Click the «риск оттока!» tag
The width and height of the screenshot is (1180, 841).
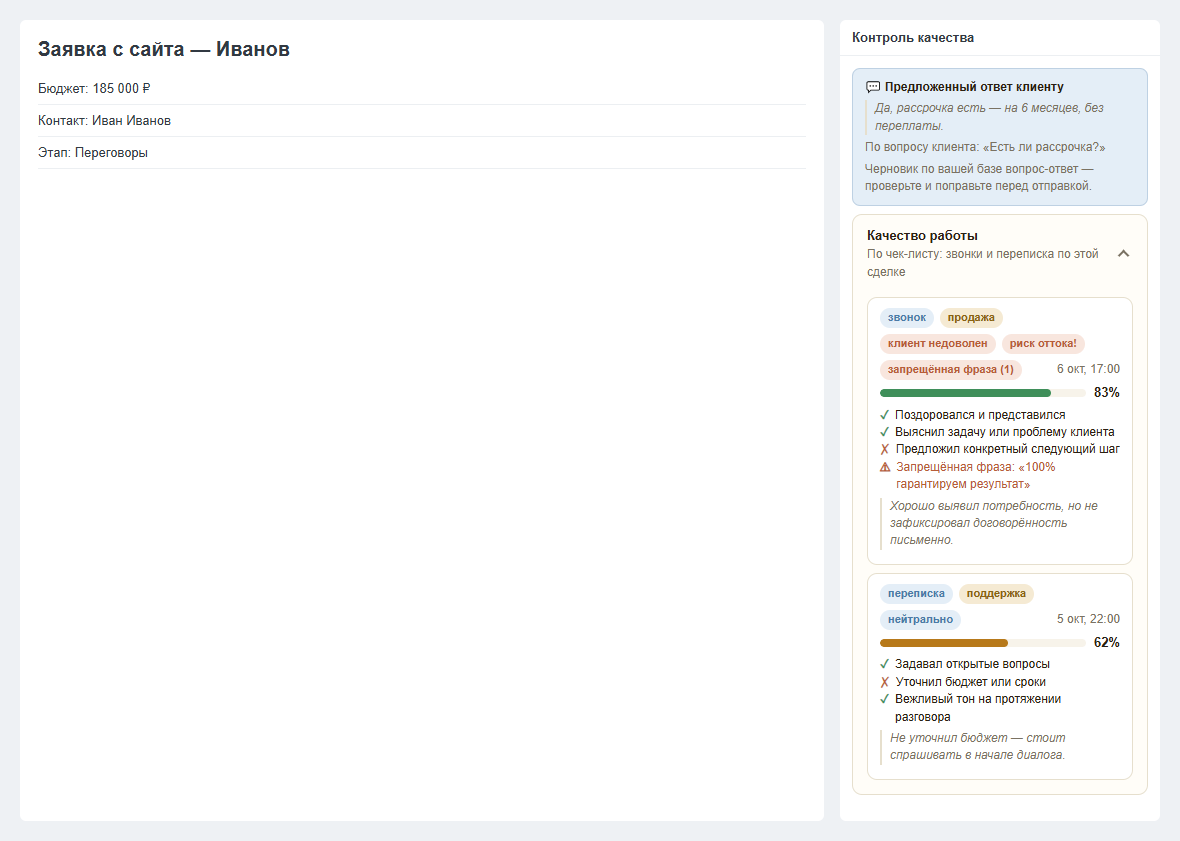pos(1043,344)
